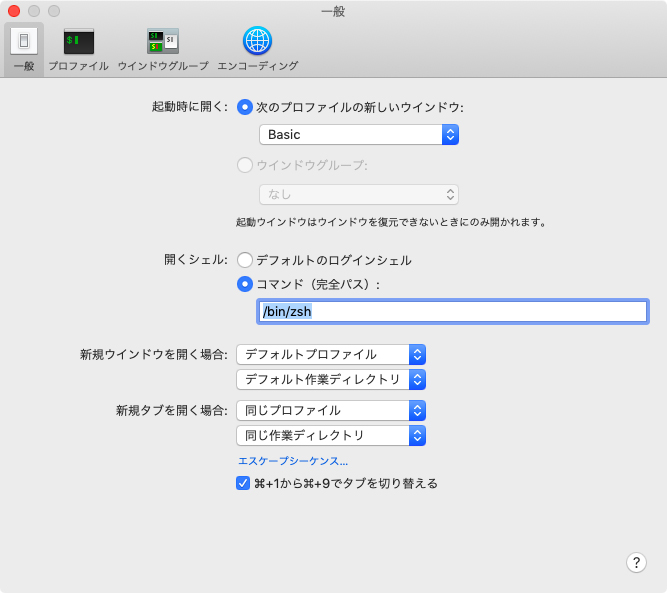
Task: Click the 一般 window title text
Action: [x=333, y=11]
